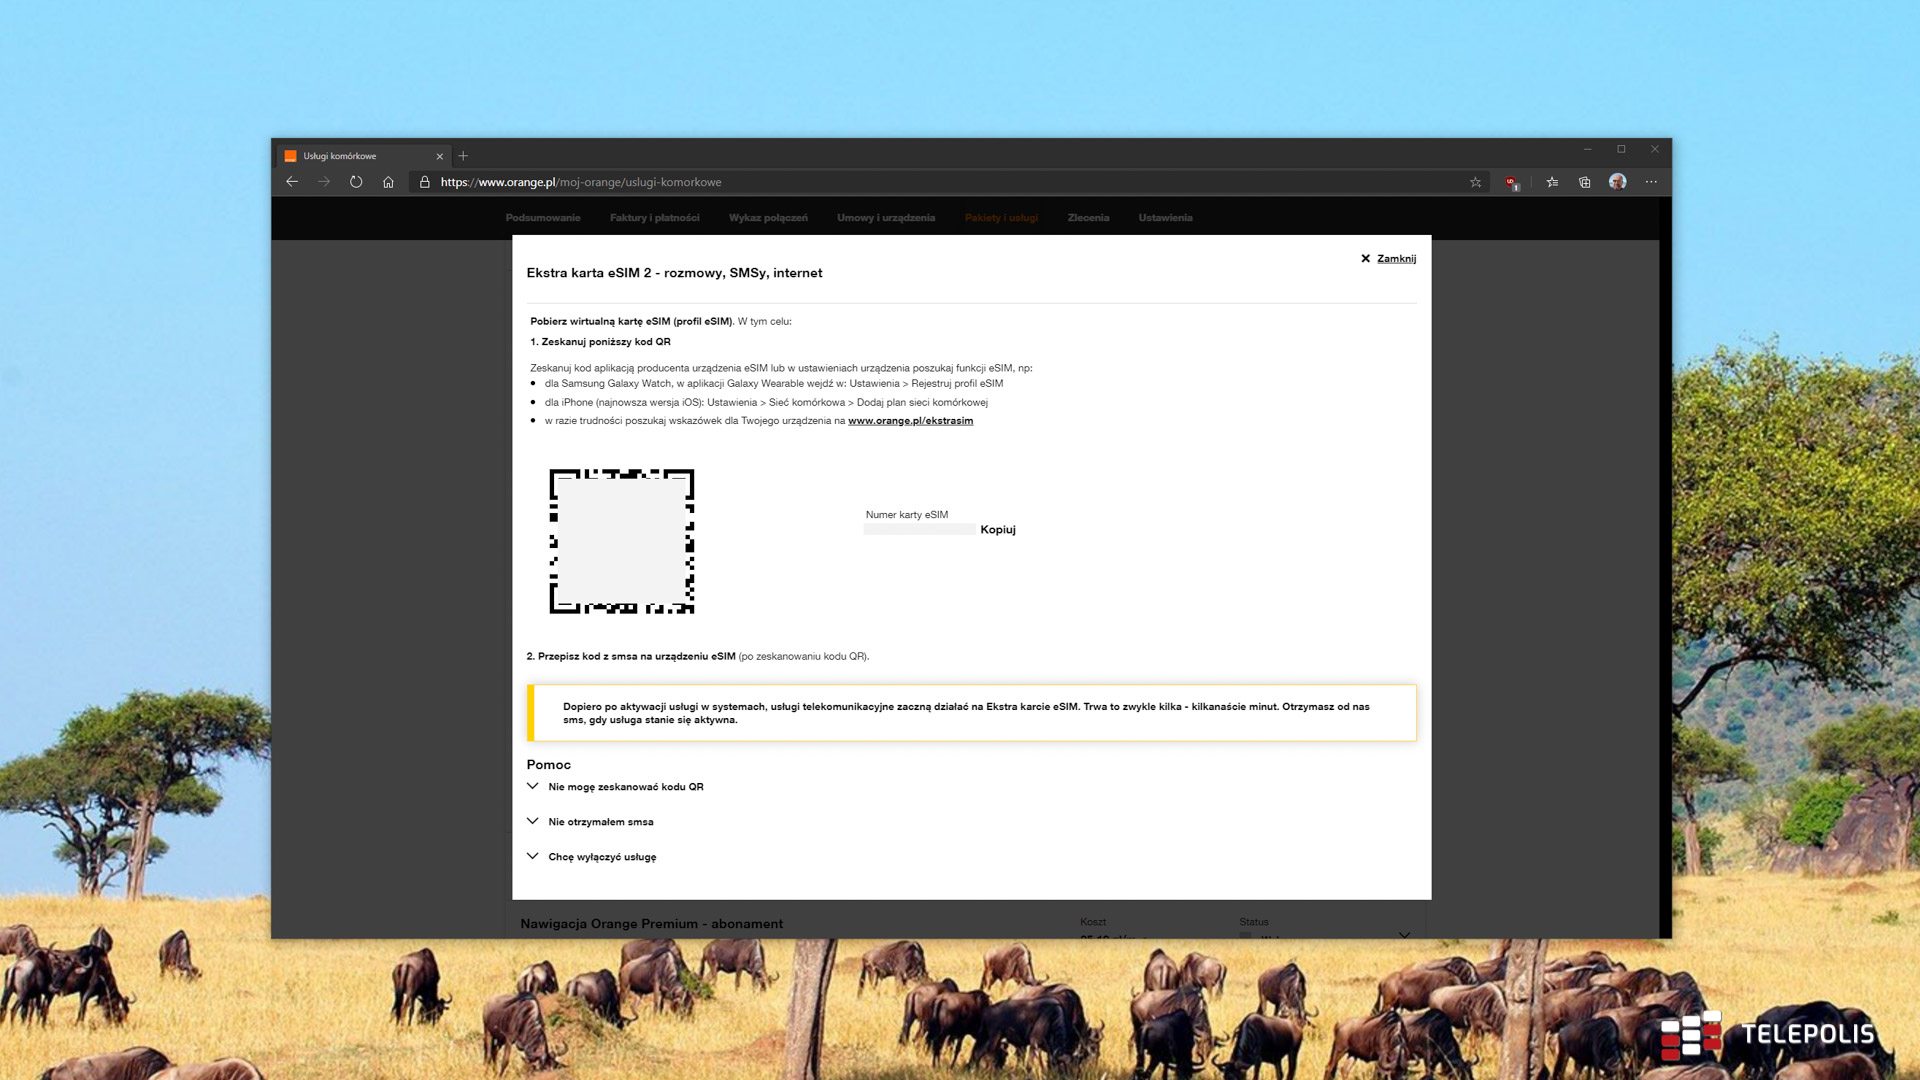Image resolution: width=1920 pixels, height=1080 pixels.
Task: Open the Faktury i płatności menu item
Action: click(654, 218)
